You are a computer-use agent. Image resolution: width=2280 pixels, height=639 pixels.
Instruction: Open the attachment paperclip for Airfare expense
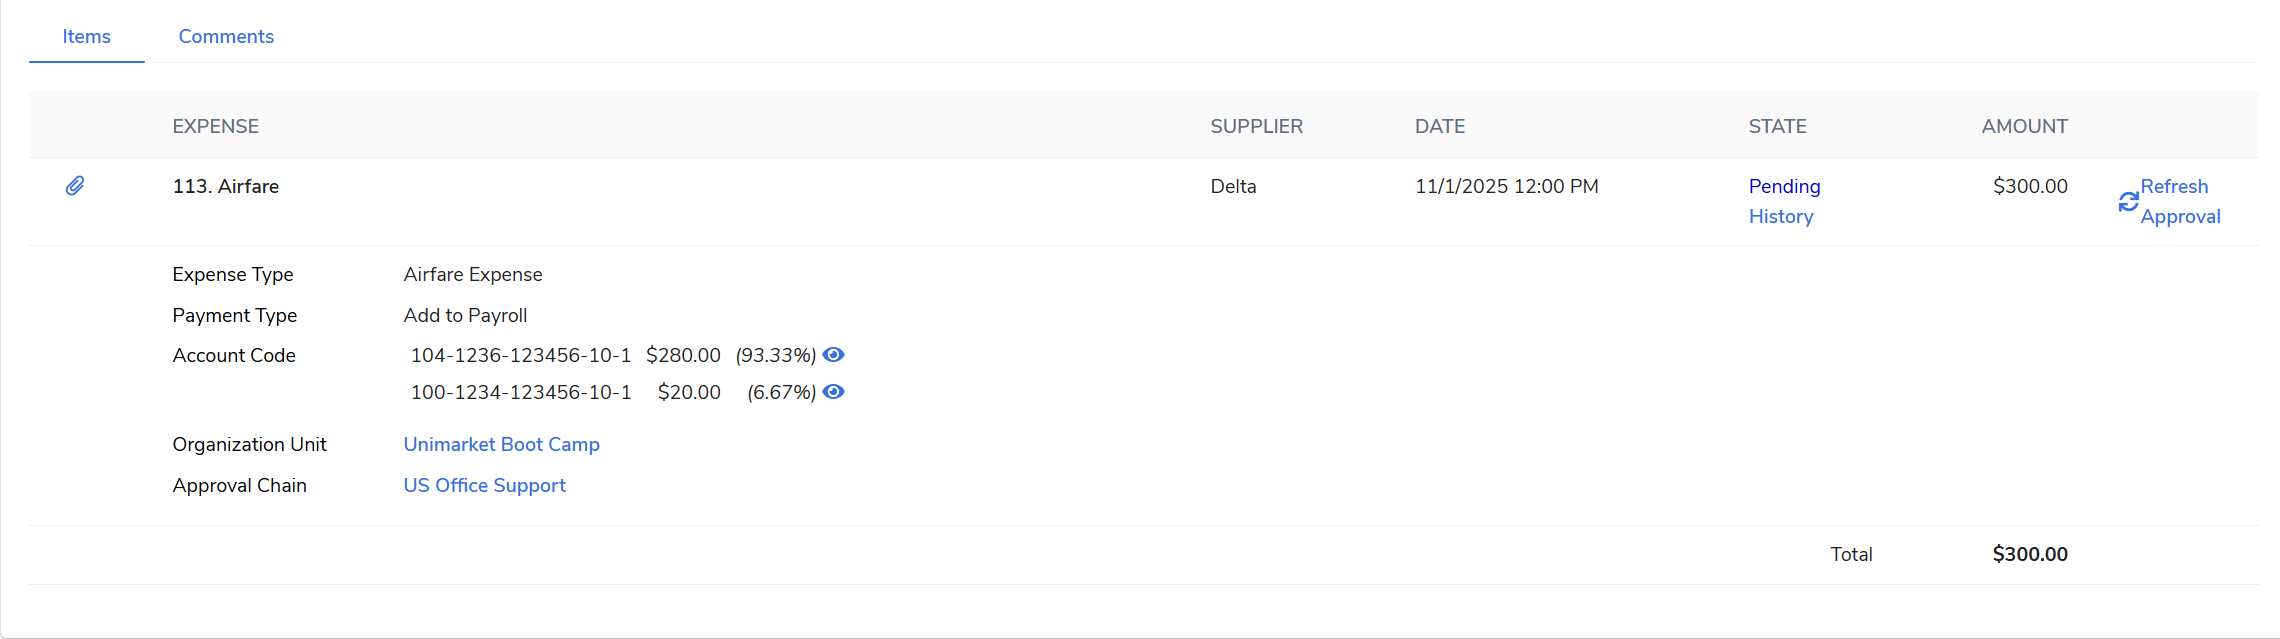[75, 186]
